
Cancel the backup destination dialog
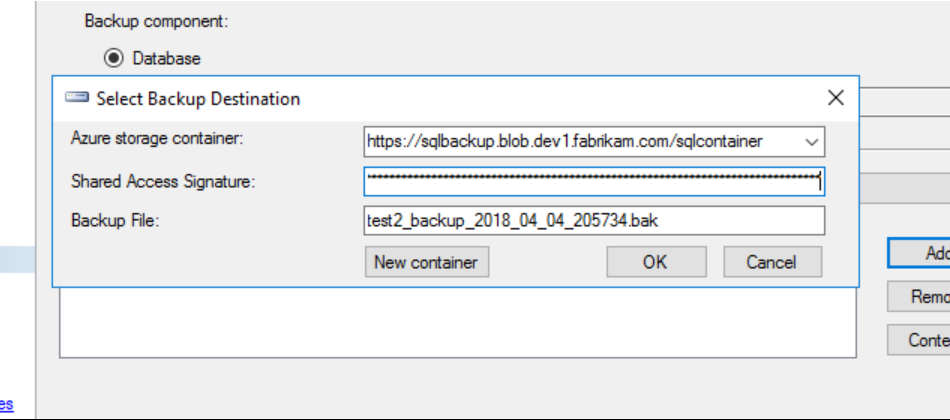point(771,262)
